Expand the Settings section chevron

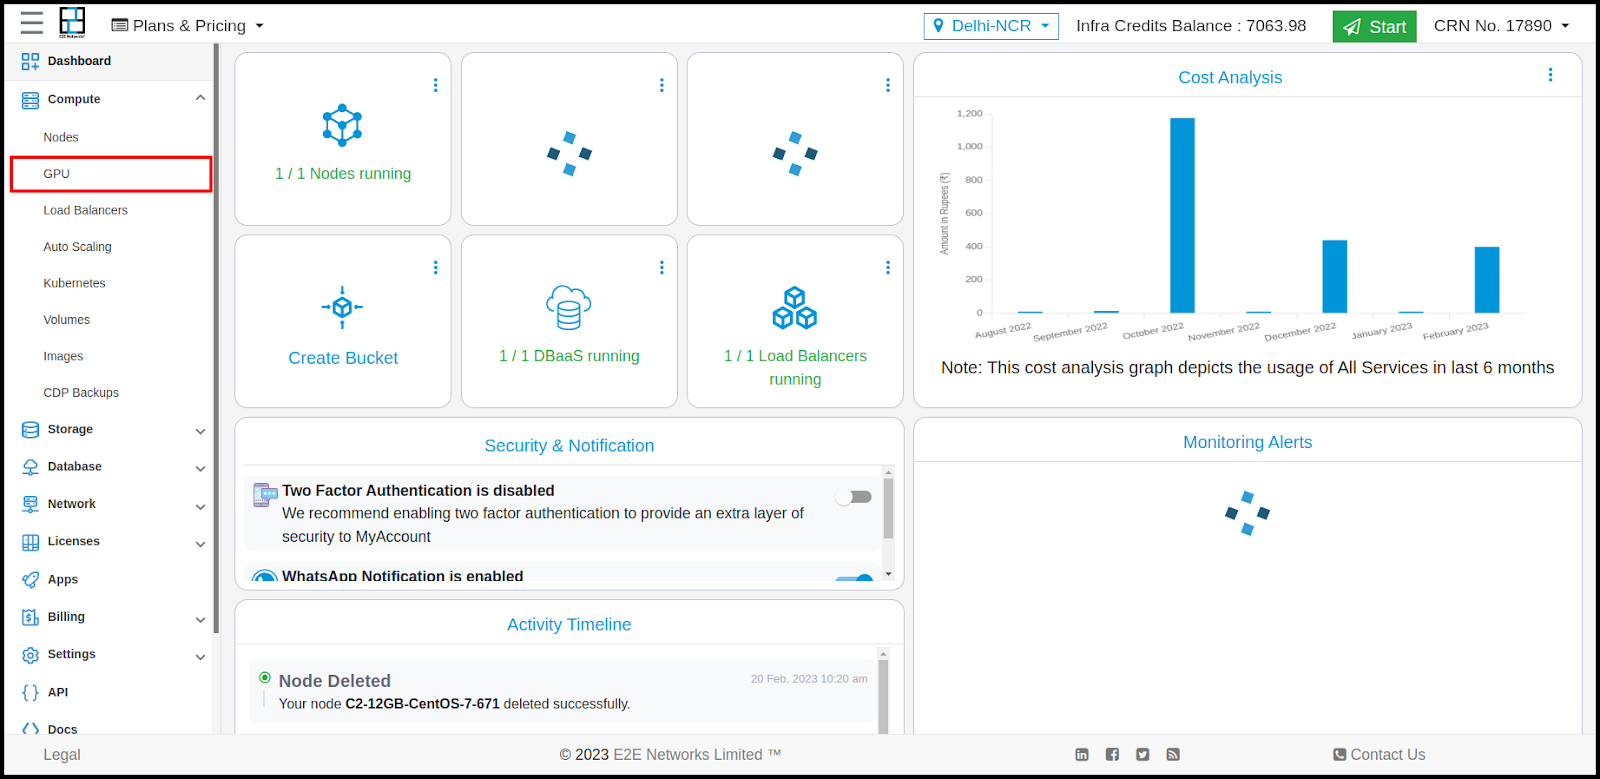[200, 657]
